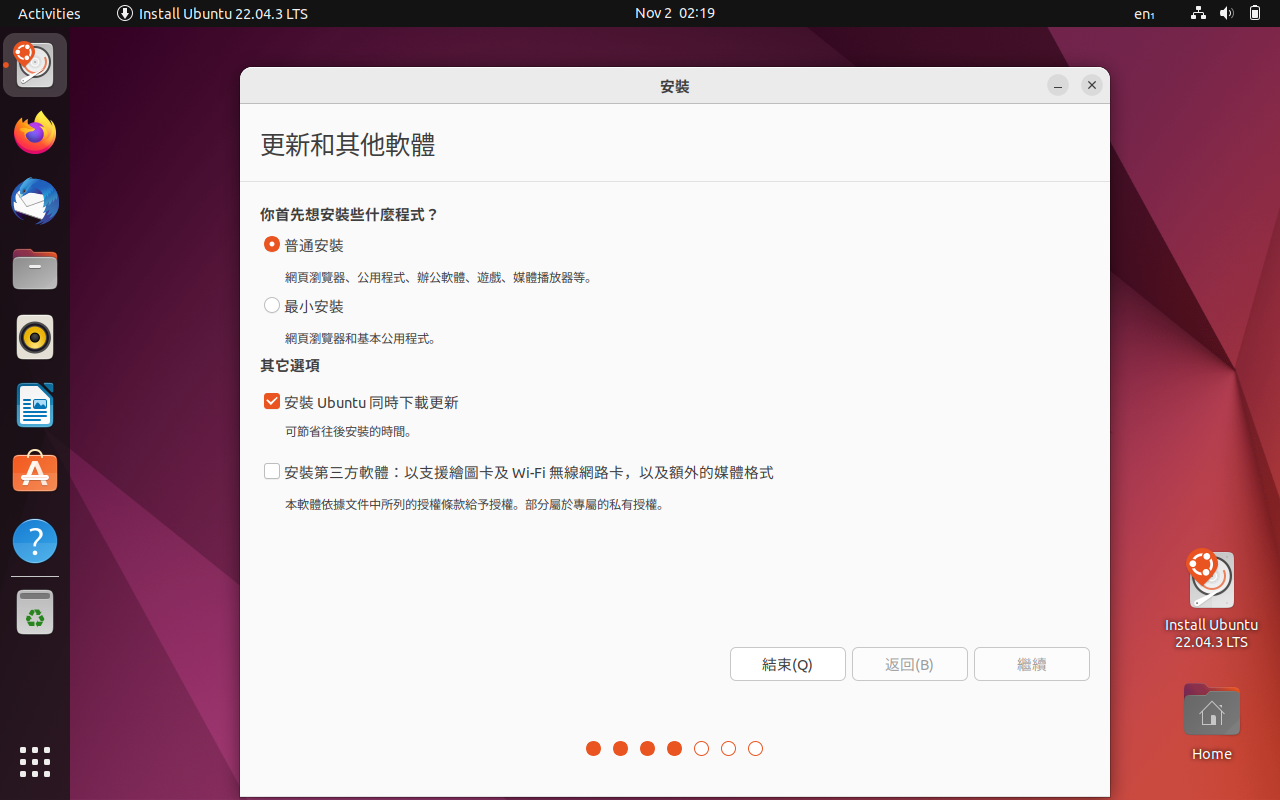Open Ubuntu Software from the dock
This screenshot has height=800, width=1280.
pyautogui.click(x=35, y=473)
